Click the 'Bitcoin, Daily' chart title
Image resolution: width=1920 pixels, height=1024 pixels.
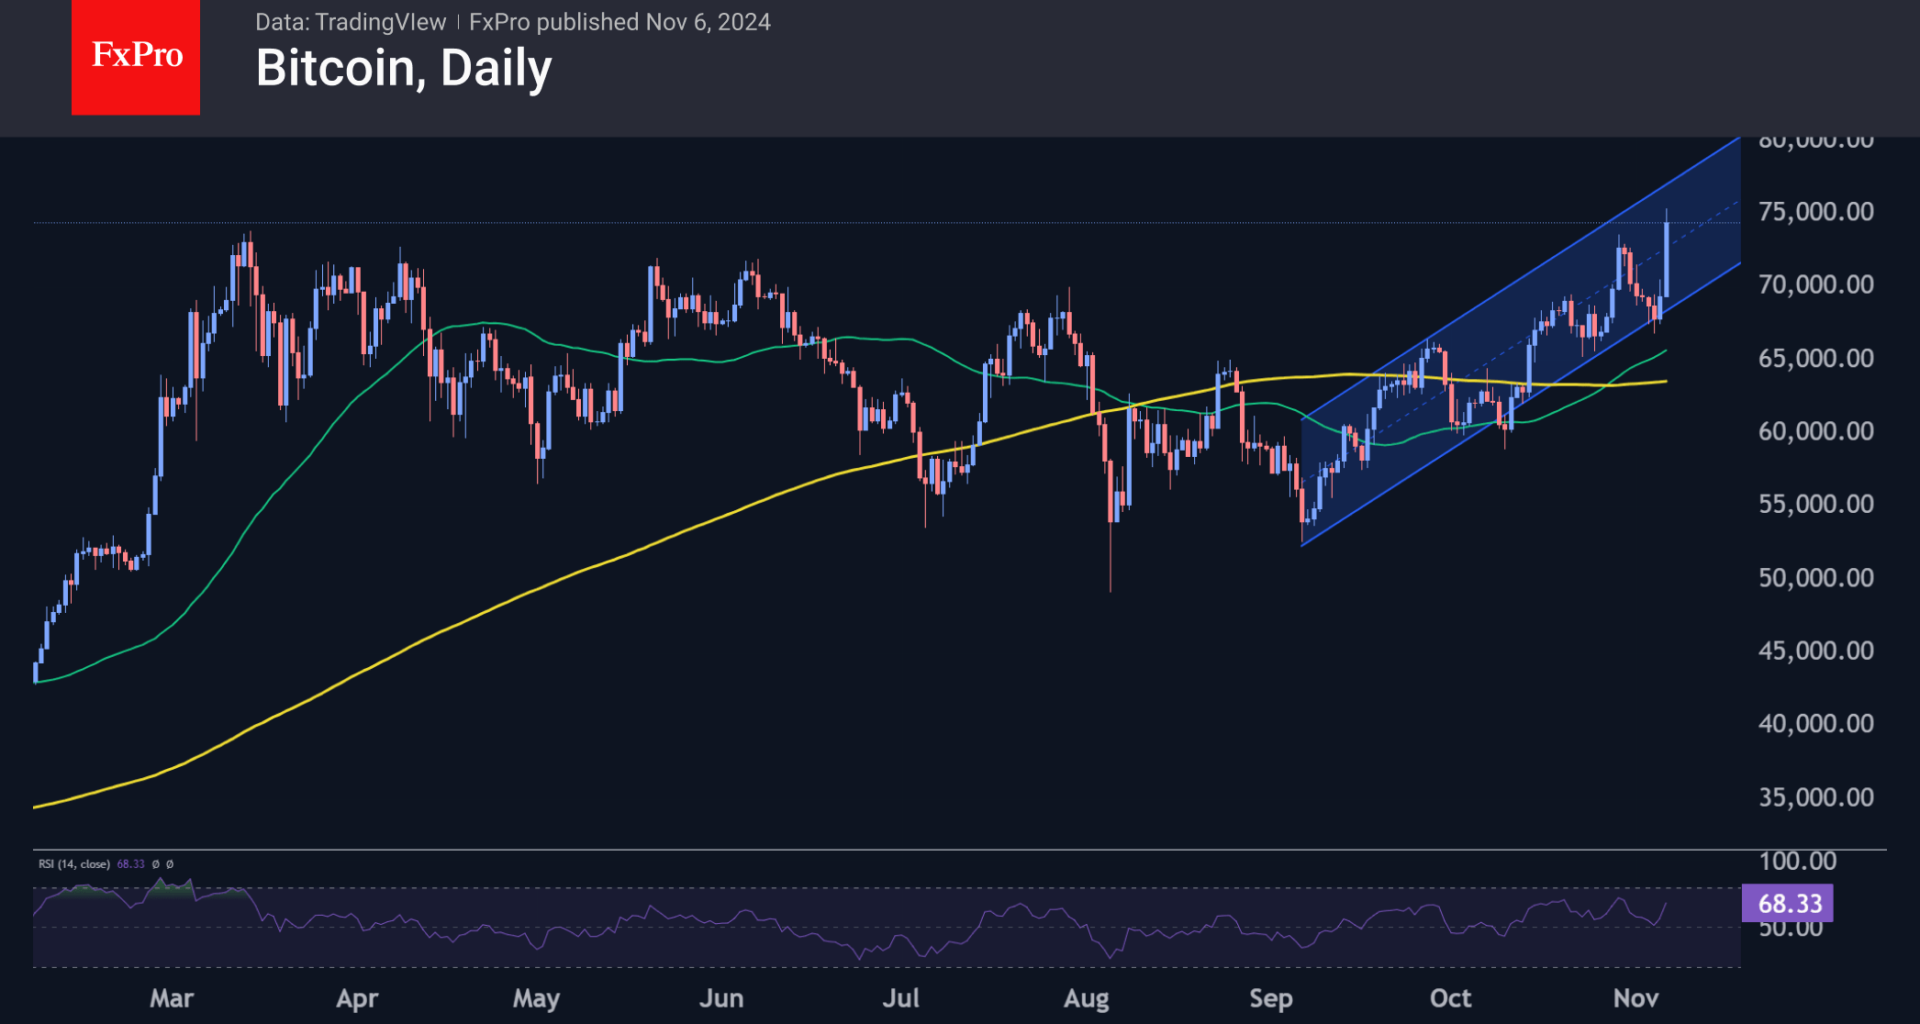[404, 69]
